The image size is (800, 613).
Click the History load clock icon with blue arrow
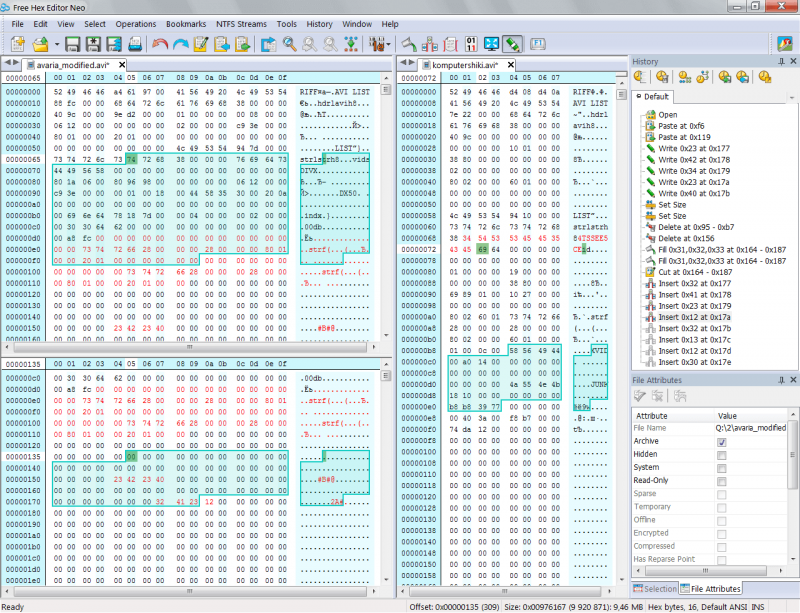[x=743, y=77]
